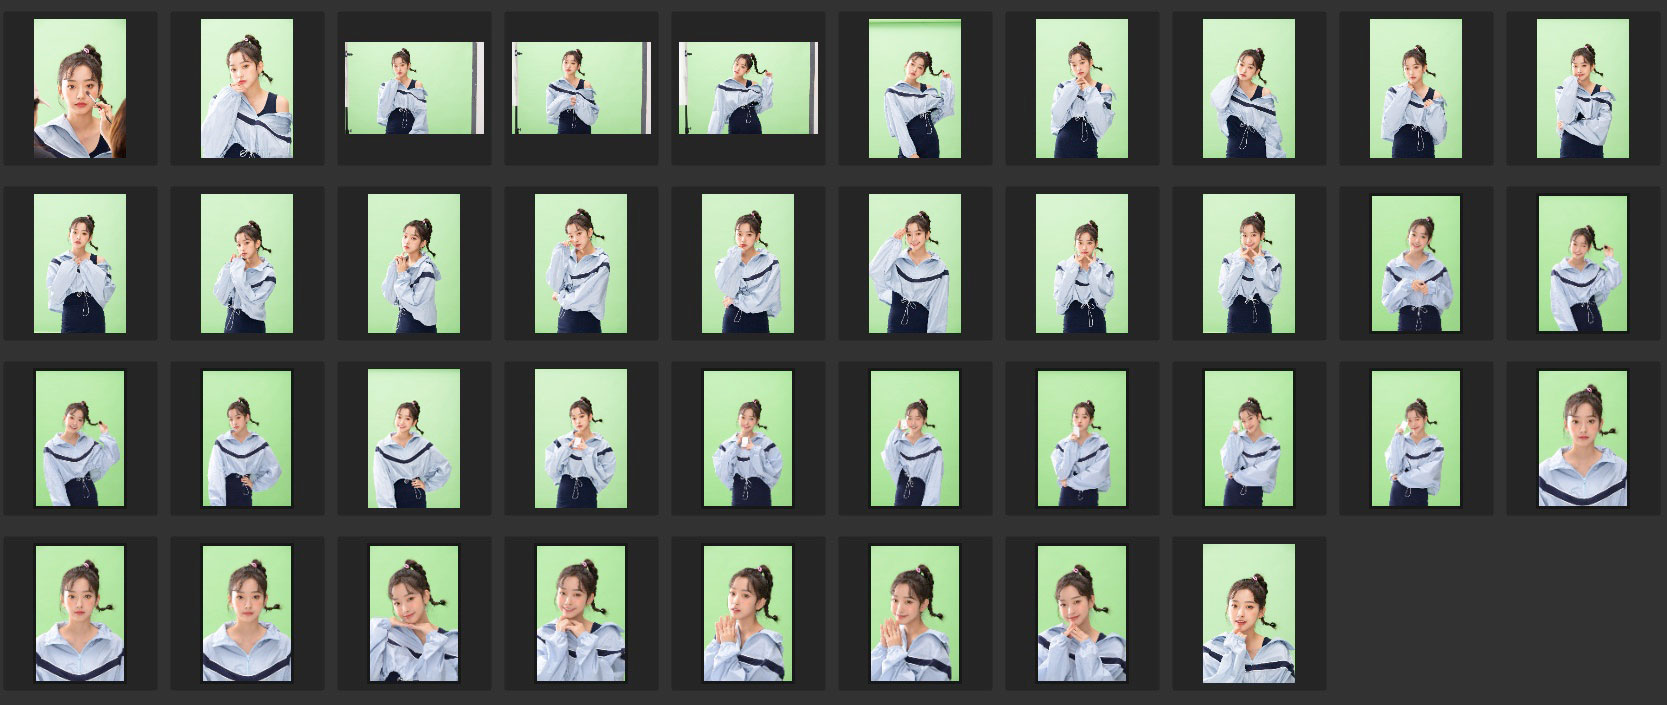1667x705 pixels.
Task: Click the fifth thumbnail in the bottom row
Action: pyautogui.click(x=748, y=613)
